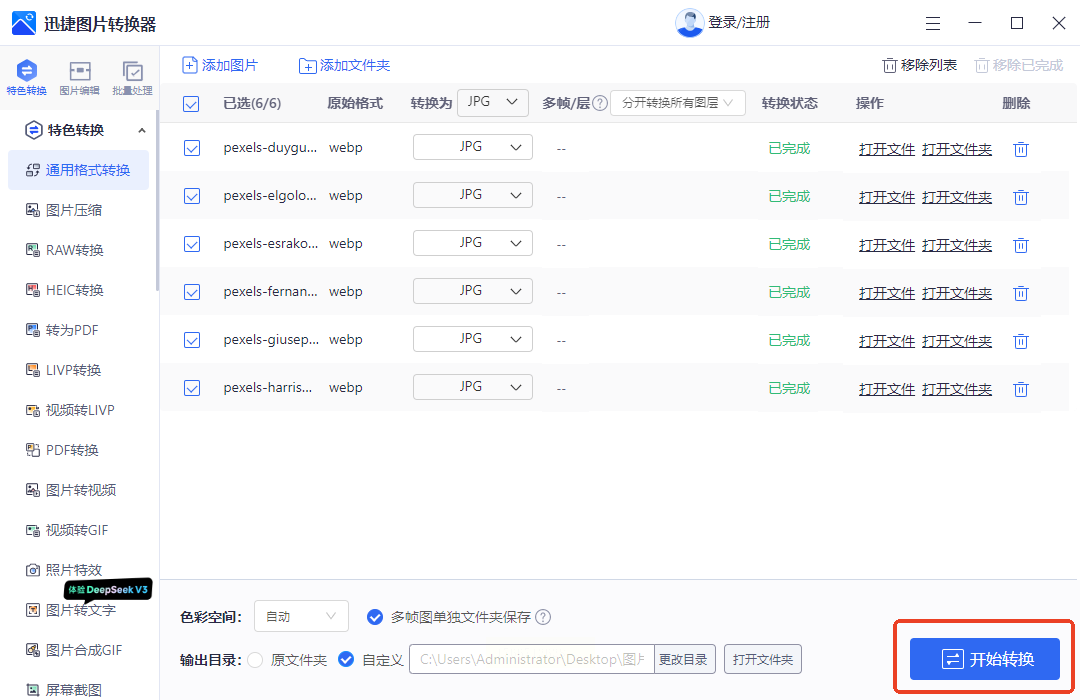Toggle 多帧图单独文件夹保存 checkbox
The image size is (1080, 700).
[375, 617]
